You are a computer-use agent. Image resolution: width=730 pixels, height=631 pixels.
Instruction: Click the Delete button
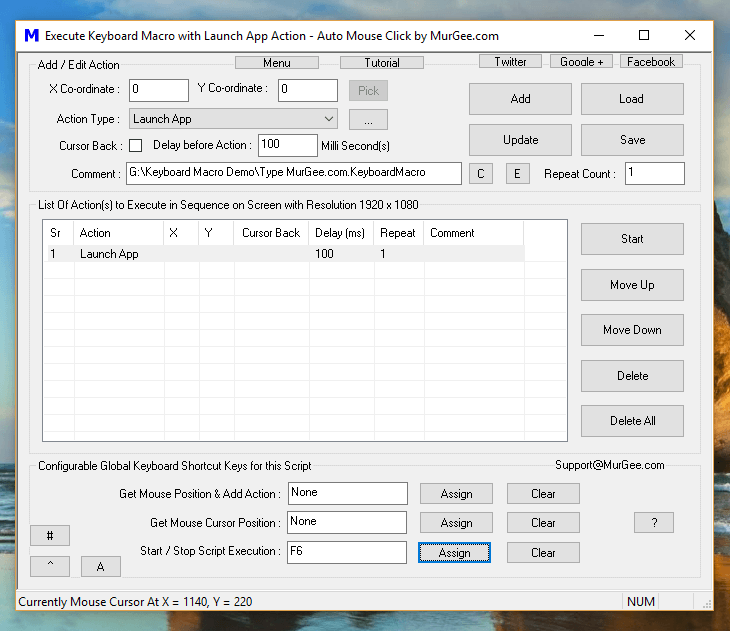[632, 375]
